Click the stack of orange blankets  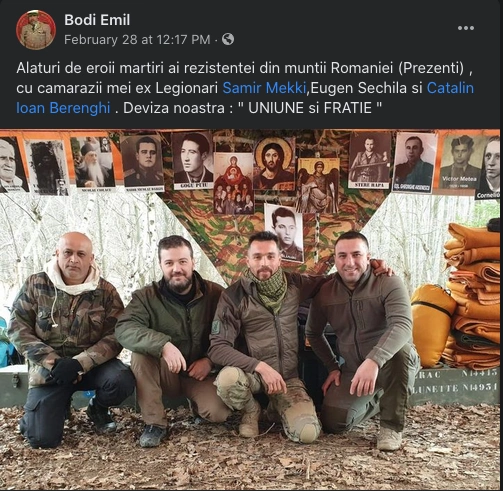coord(473,295)
